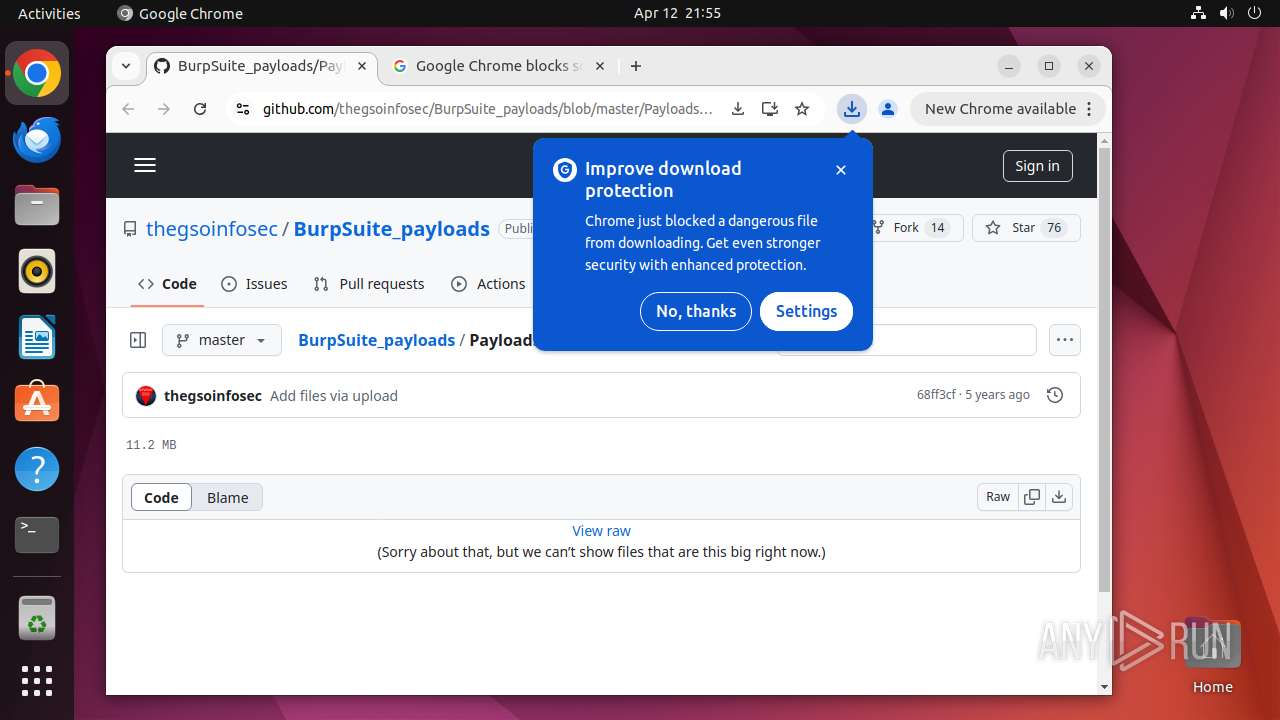Image resolution: width=1280 pixels, height=720 pixels.
Task: Show all applications grid
Action: tap(37, 681)
